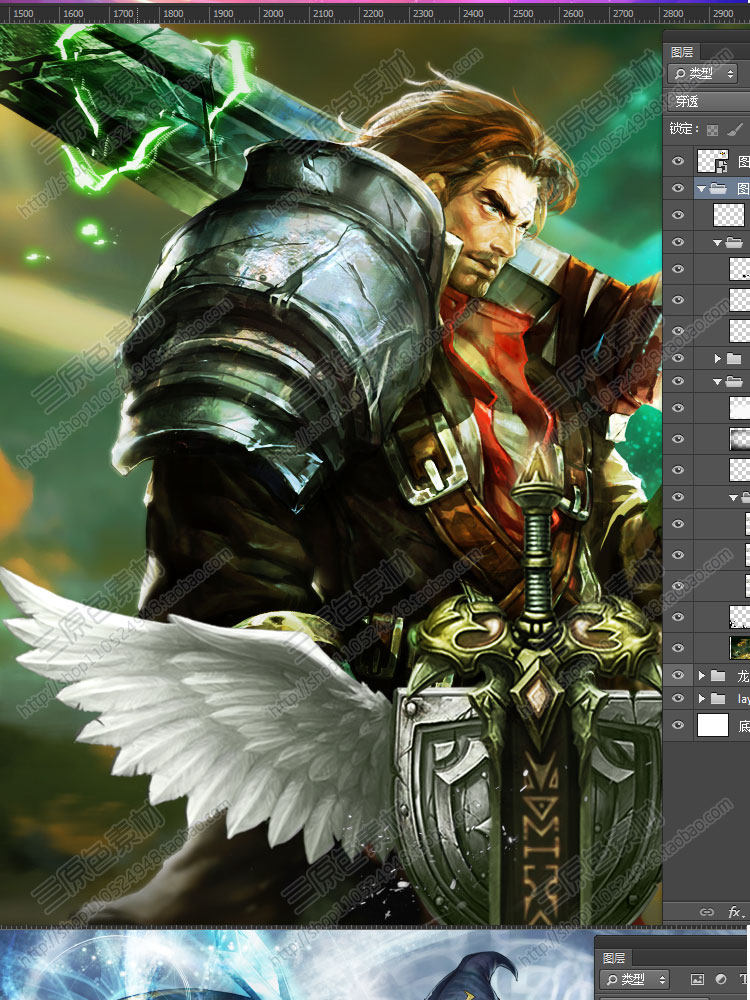Screen dimensions: 750x1000
Task: Select the 图层 tab in upper panel
Action: (x=682, y=52)
